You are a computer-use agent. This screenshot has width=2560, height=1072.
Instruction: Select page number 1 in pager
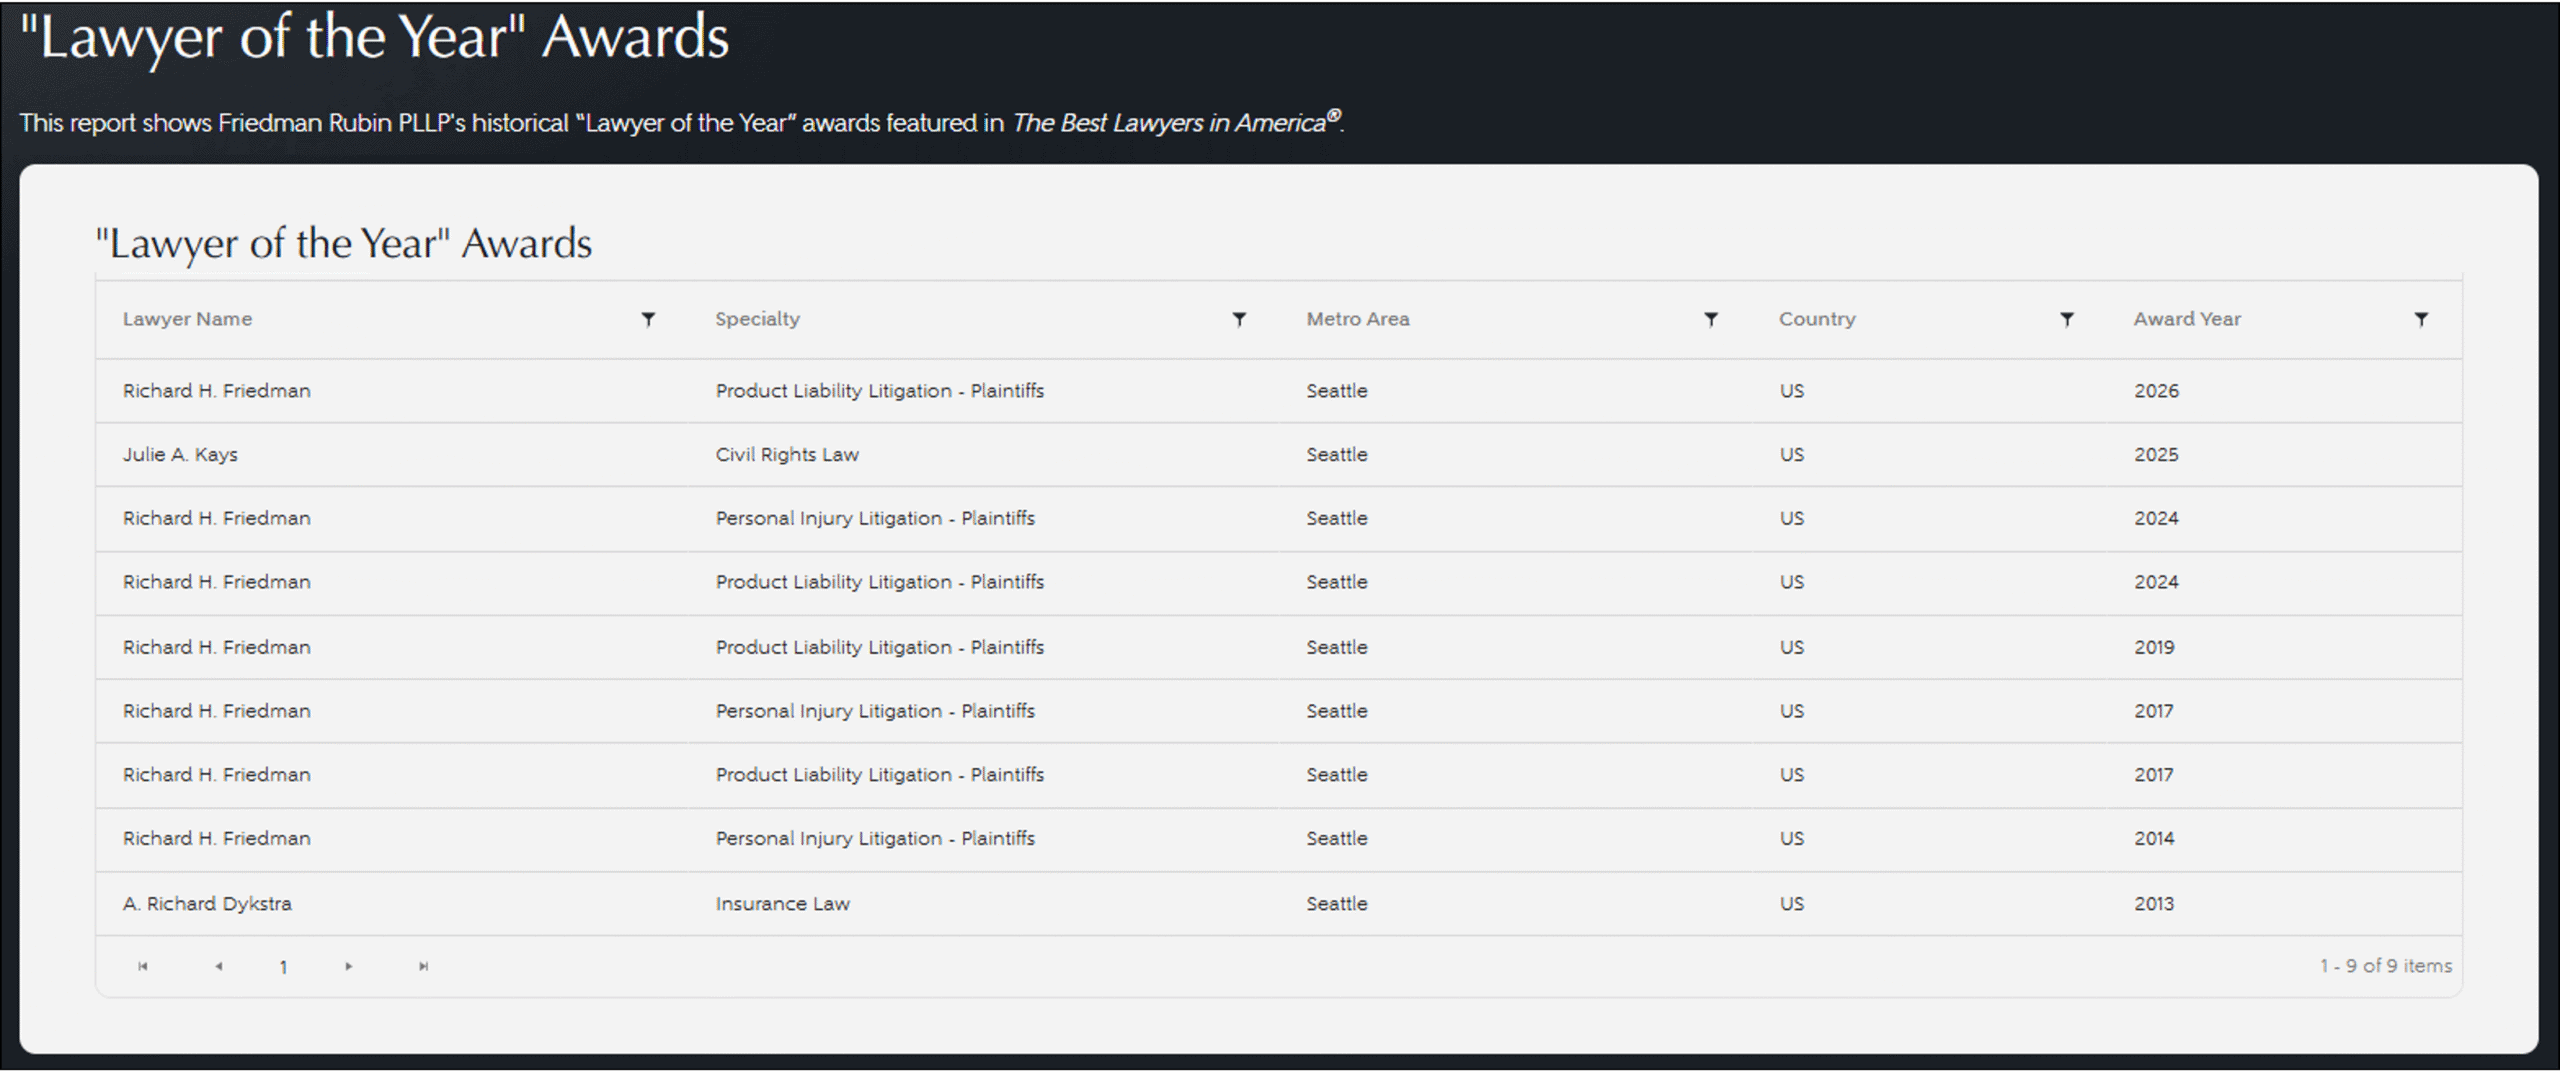(x=284, y=967)
